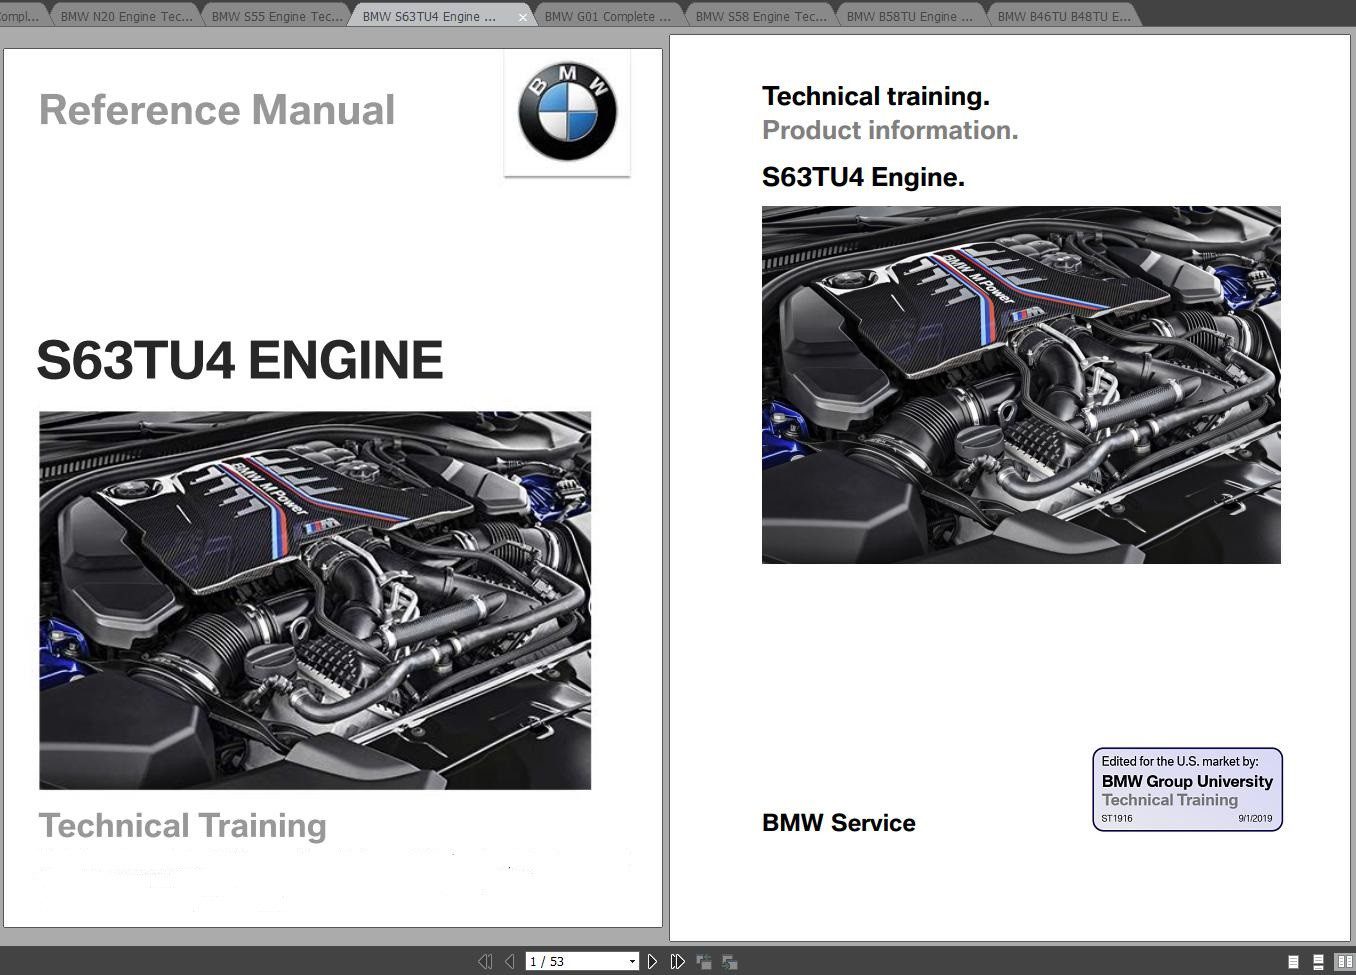Go to the next page
Screen dimensions: 1356x975
click(652, 961)
